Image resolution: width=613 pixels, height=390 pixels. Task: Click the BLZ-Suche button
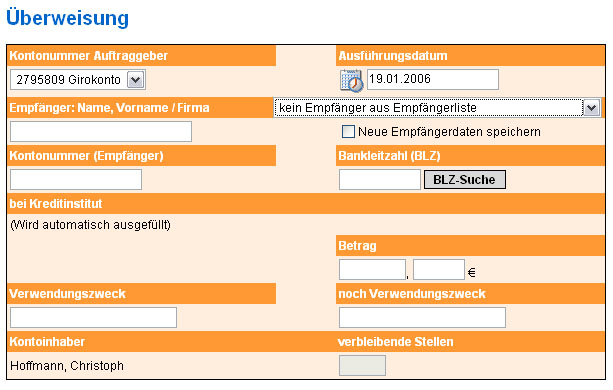[x=464, y=179]
